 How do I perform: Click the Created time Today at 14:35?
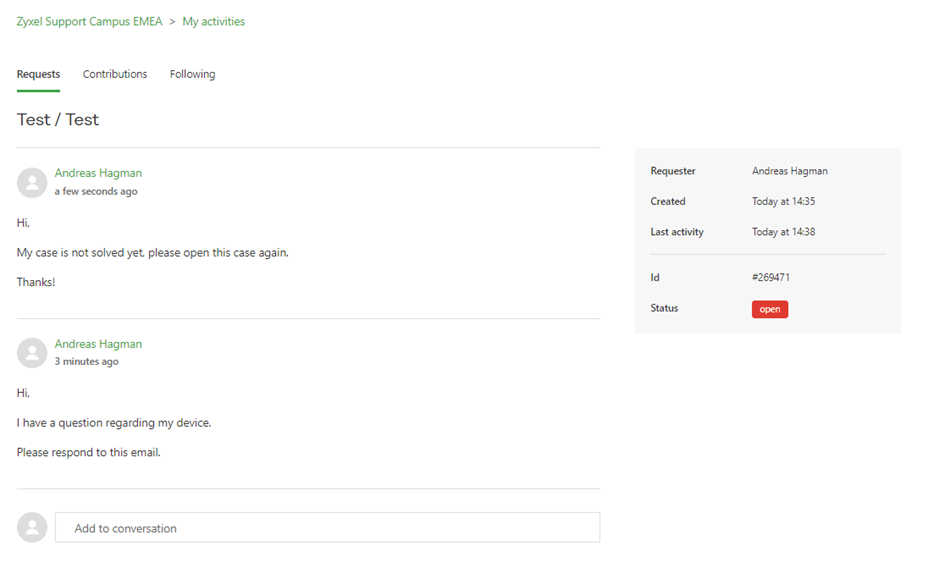point(783,201)
